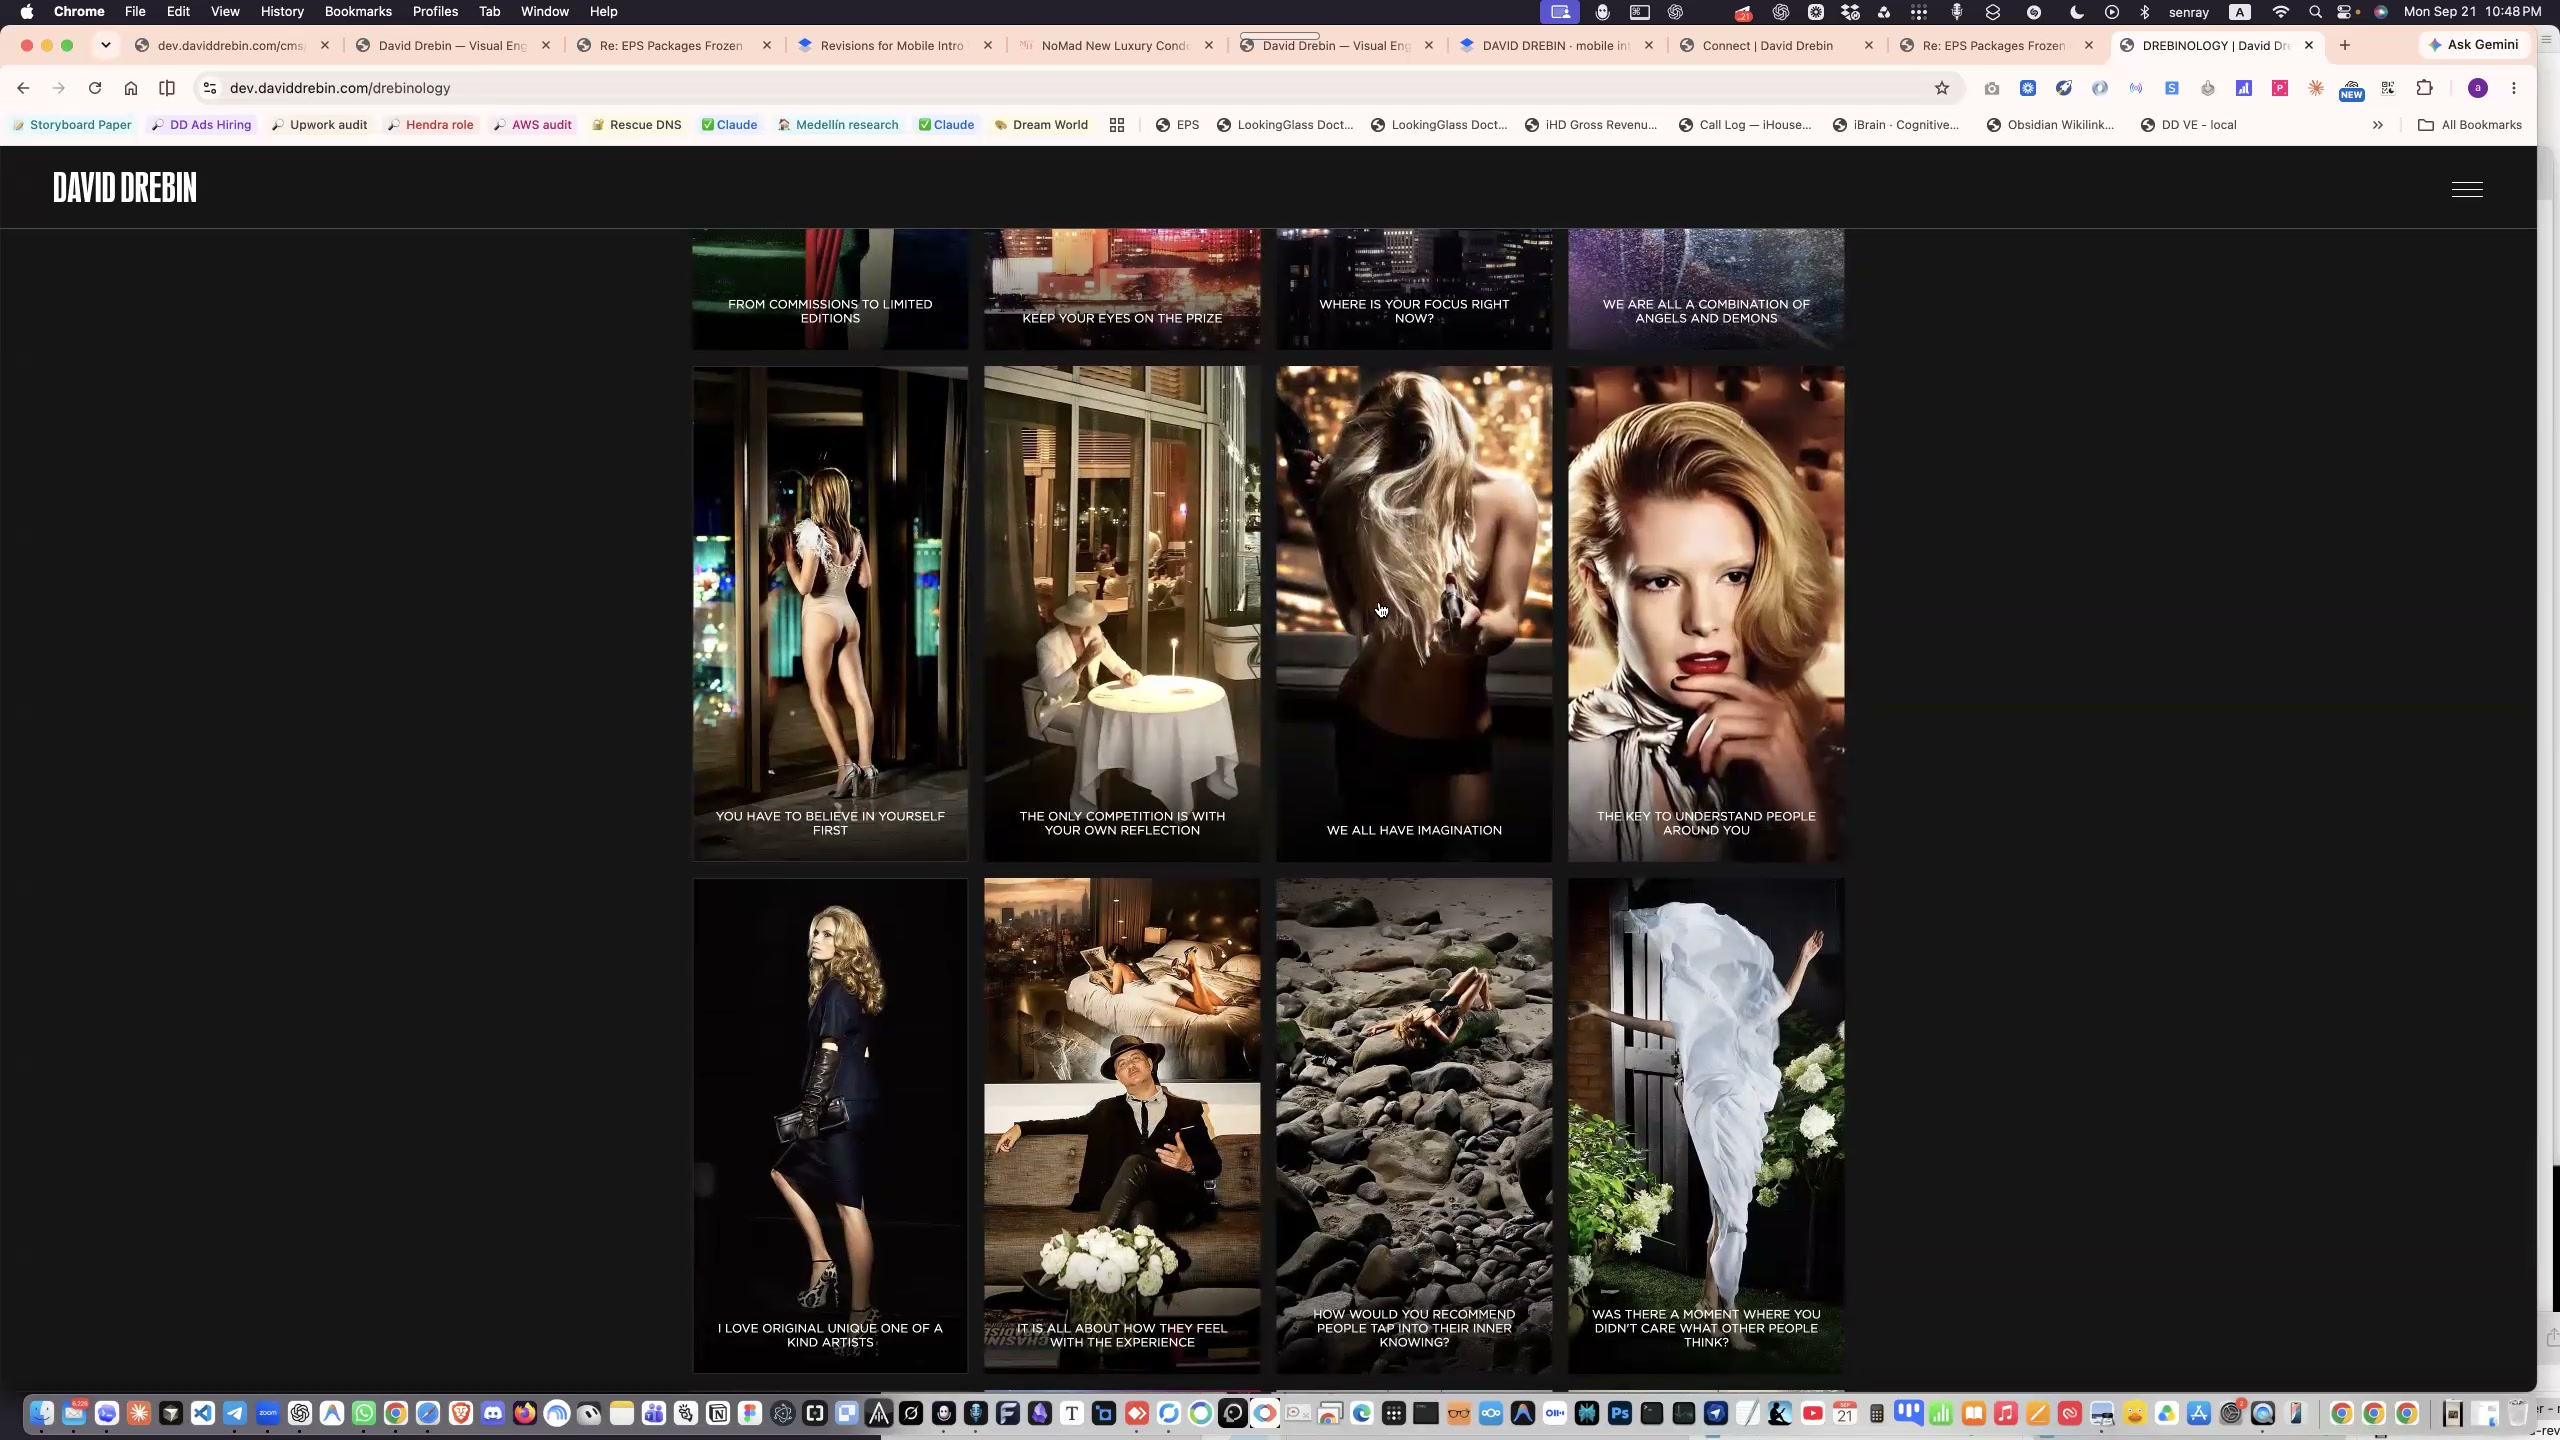The height and width of the screenshot is (1440, 2560).
Task: View site information icon in address bar
Action: click(x=210, y=88)
